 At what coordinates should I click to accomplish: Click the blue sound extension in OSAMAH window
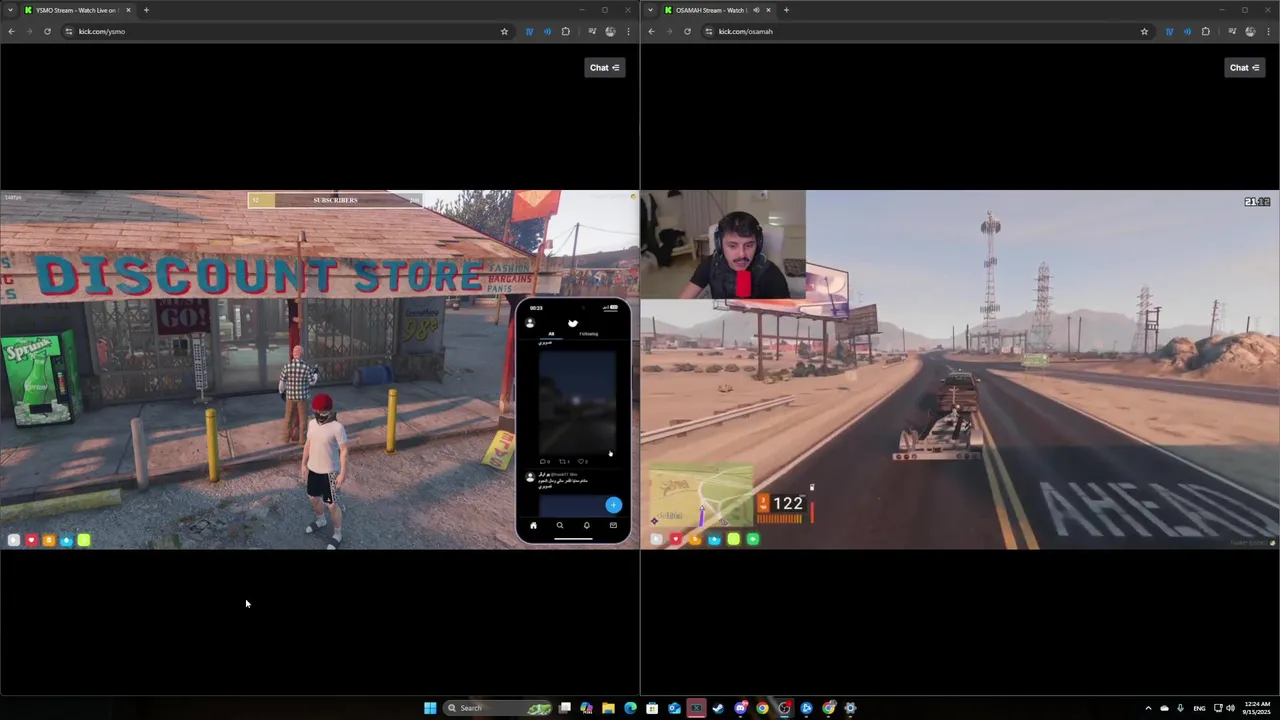[1187, 31]
